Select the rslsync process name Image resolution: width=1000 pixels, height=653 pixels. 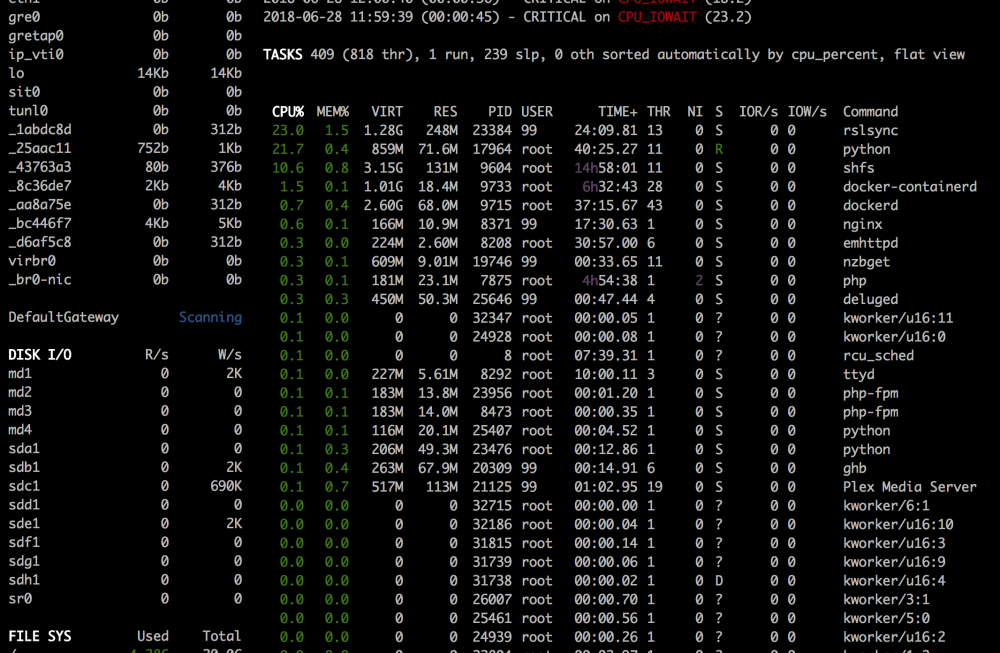point(870,131)
